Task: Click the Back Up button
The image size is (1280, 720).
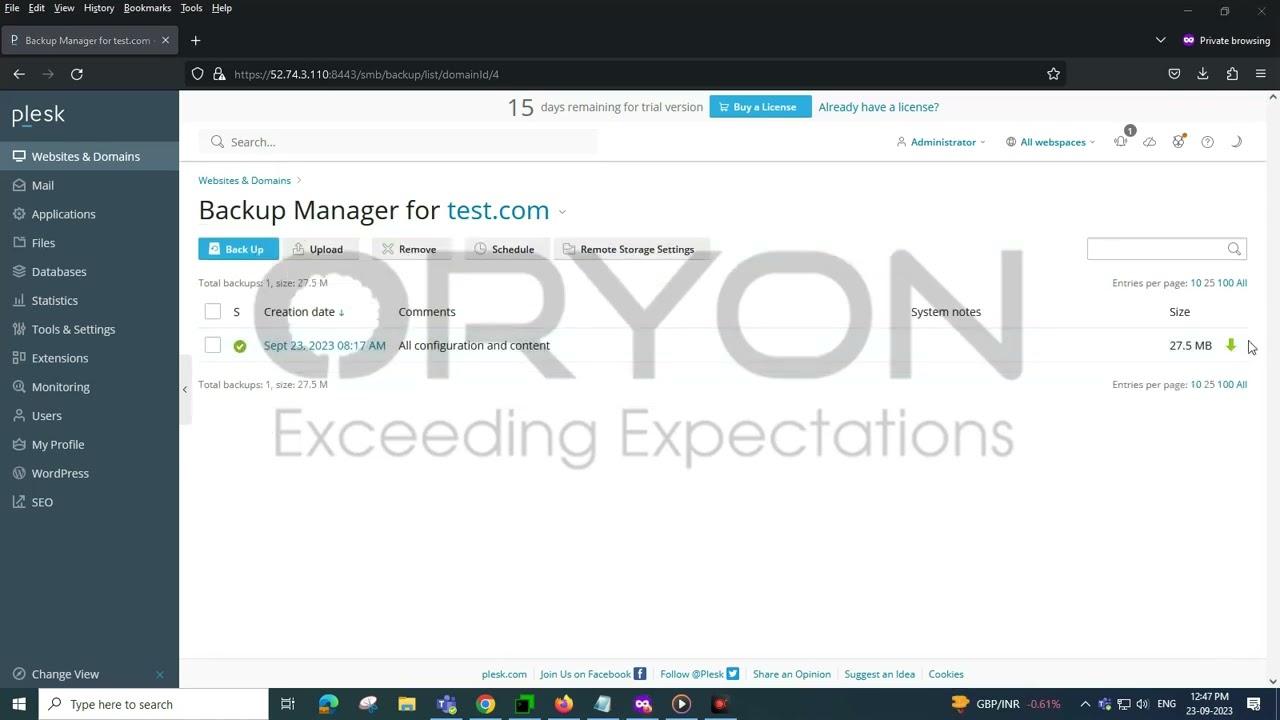Action: click(238, 249)
